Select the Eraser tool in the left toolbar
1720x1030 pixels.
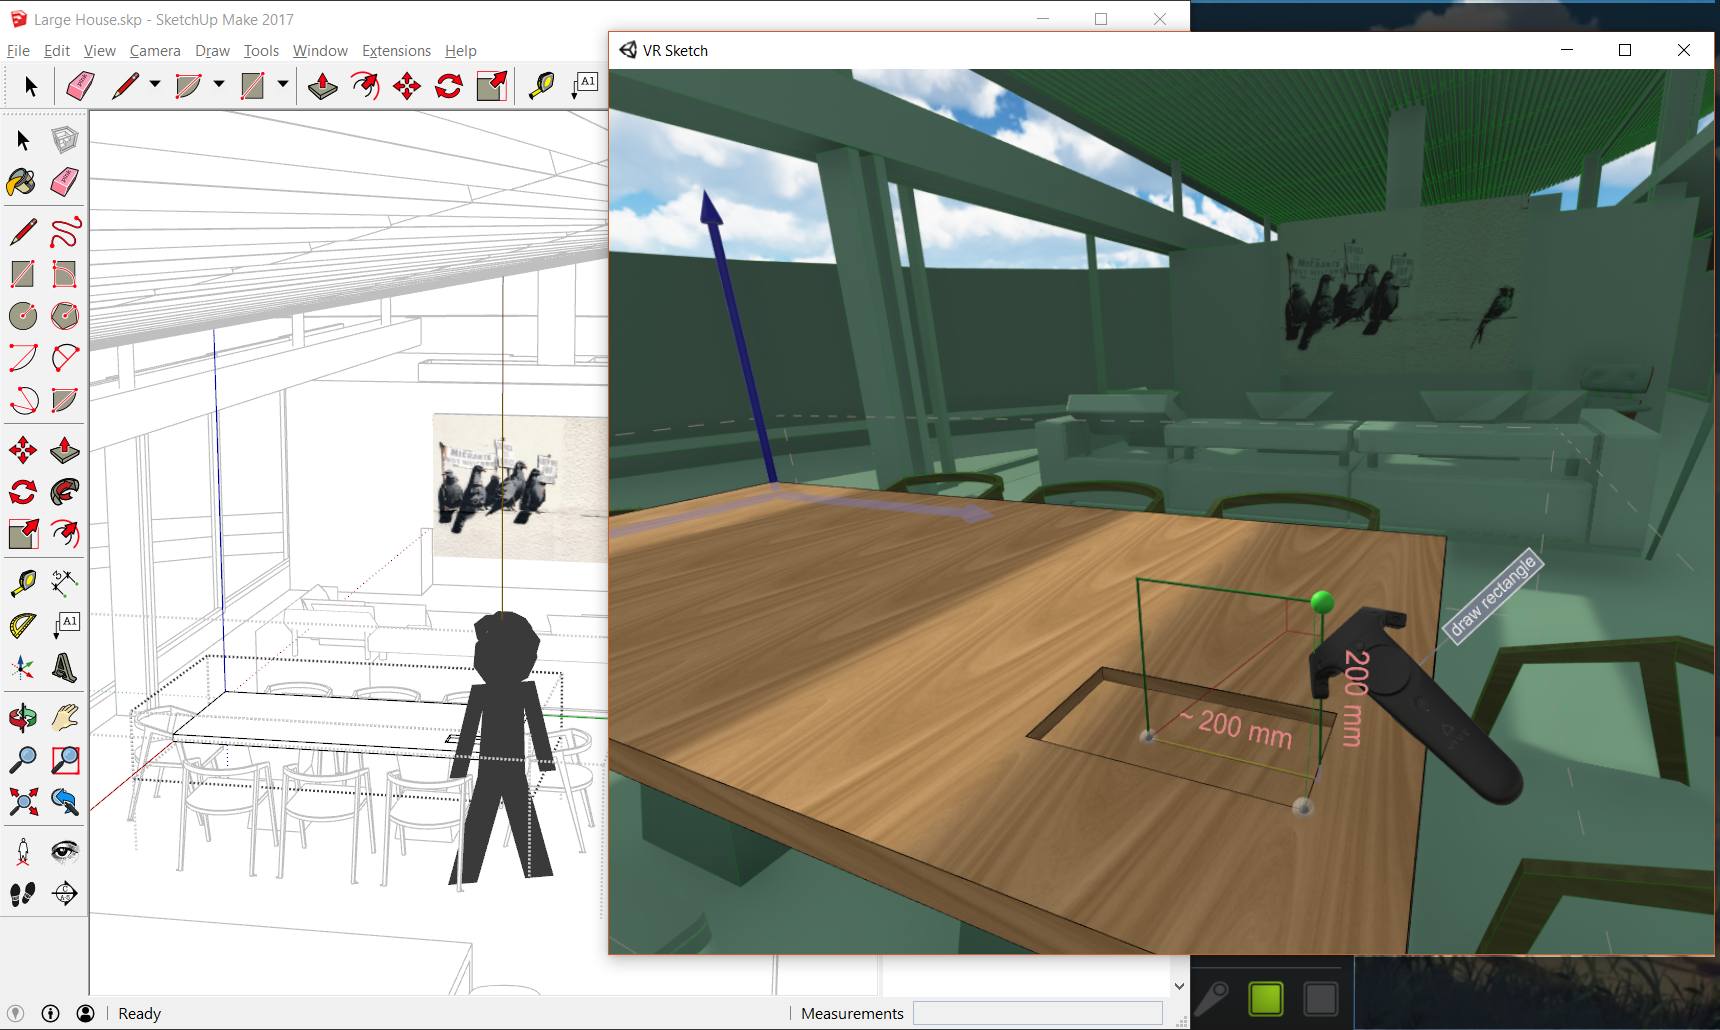click(x=65, y=181)
